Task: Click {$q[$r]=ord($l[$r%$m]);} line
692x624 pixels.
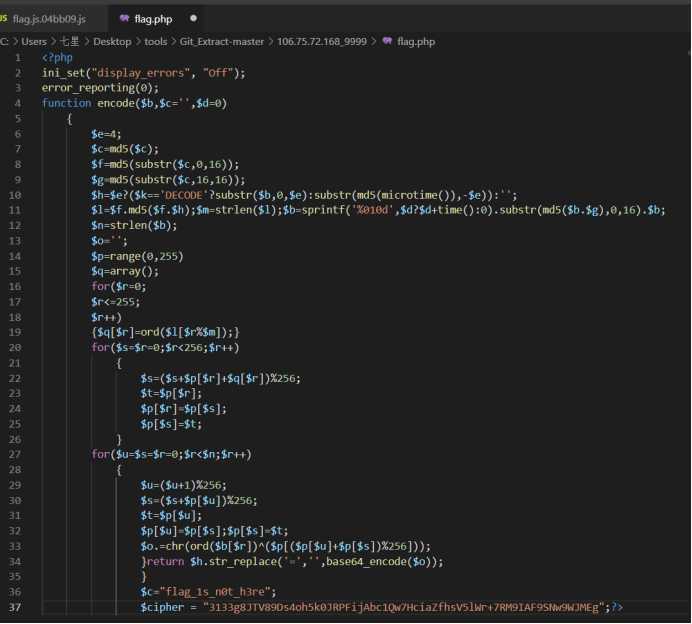Action: click(165, 332)
